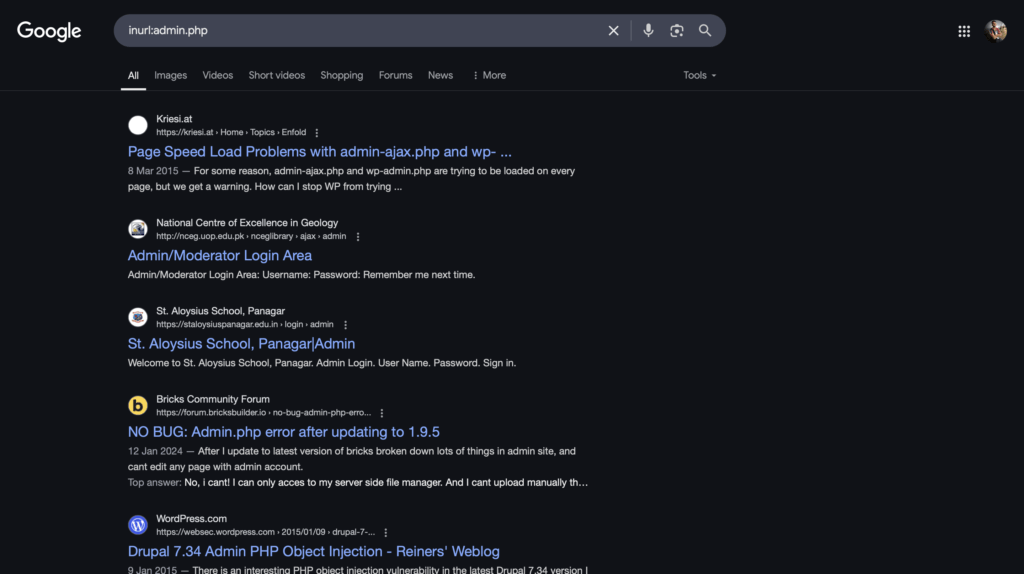Click Bricks Community Forum favicon
1024x574 pixels.
click(138, 405)
